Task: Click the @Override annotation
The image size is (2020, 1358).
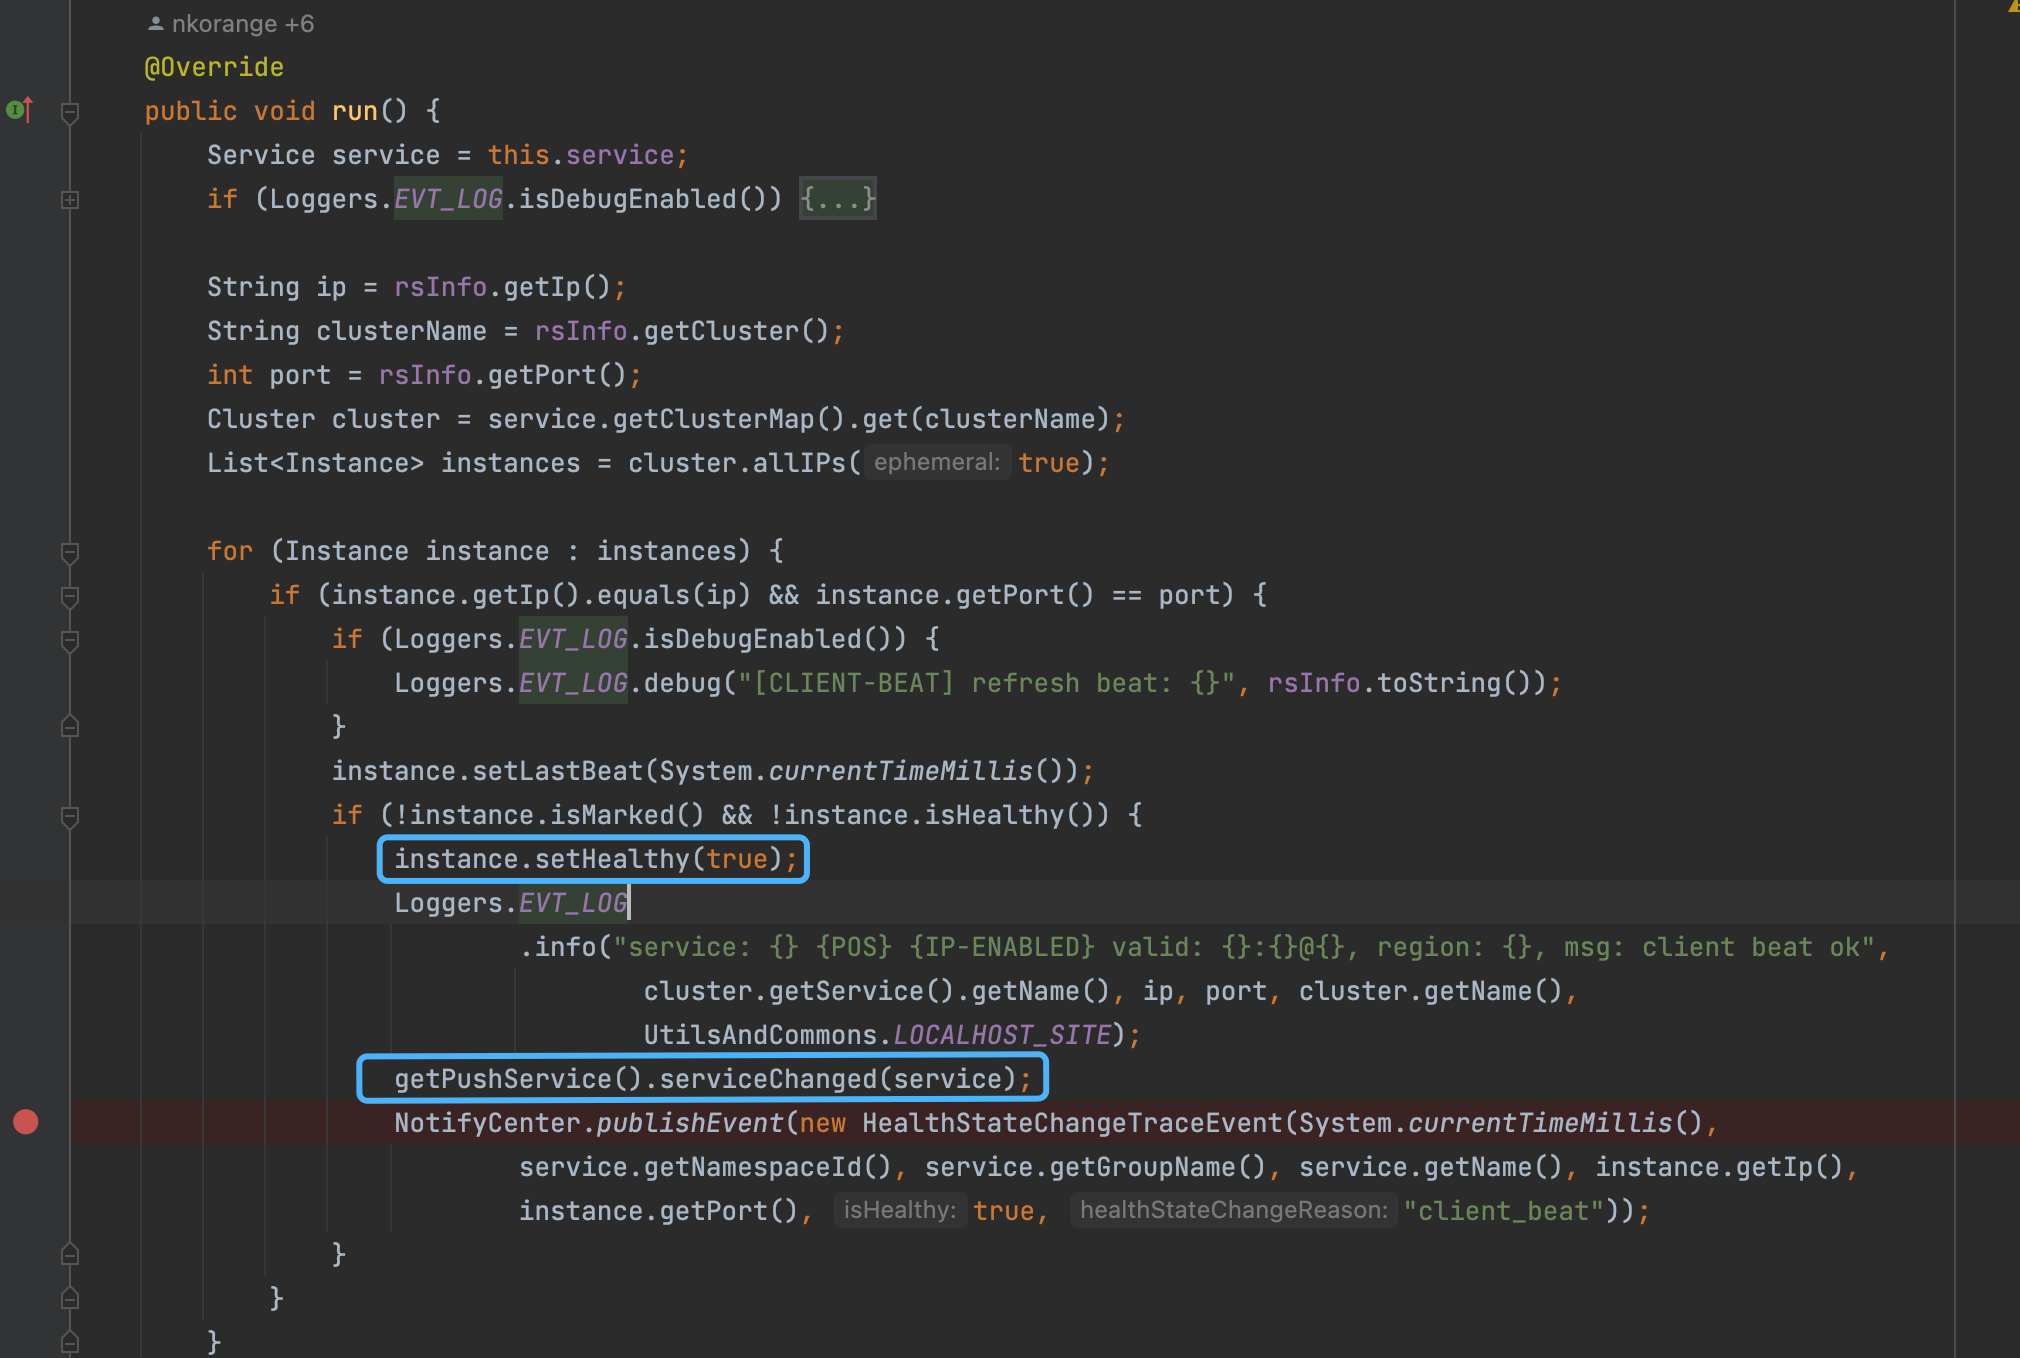Action: pos(214,67)
